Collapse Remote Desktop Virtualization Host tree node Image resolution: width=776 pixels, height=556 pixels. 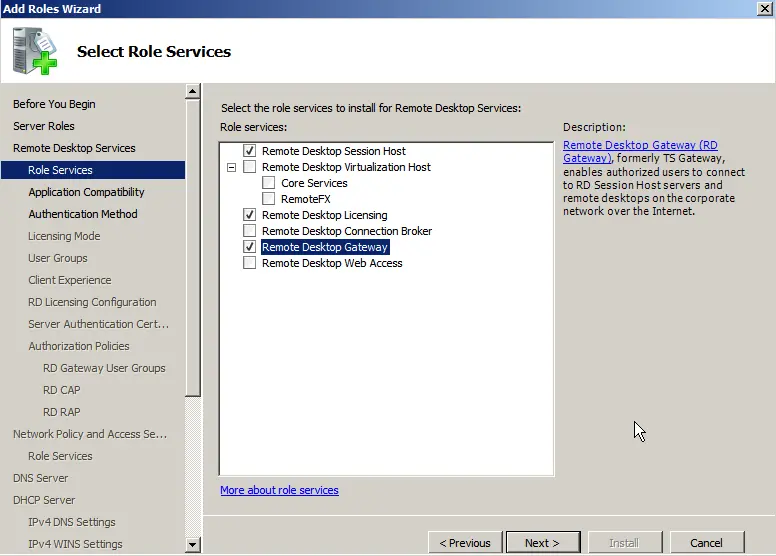tap(232, 167)
